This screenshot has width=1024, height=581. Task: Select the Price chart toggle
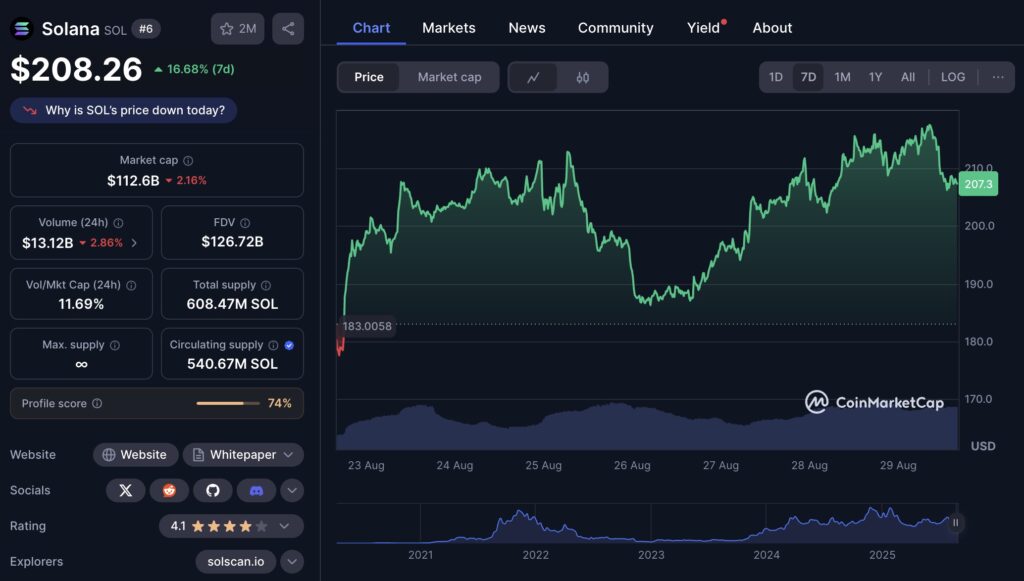coord(369,77)
